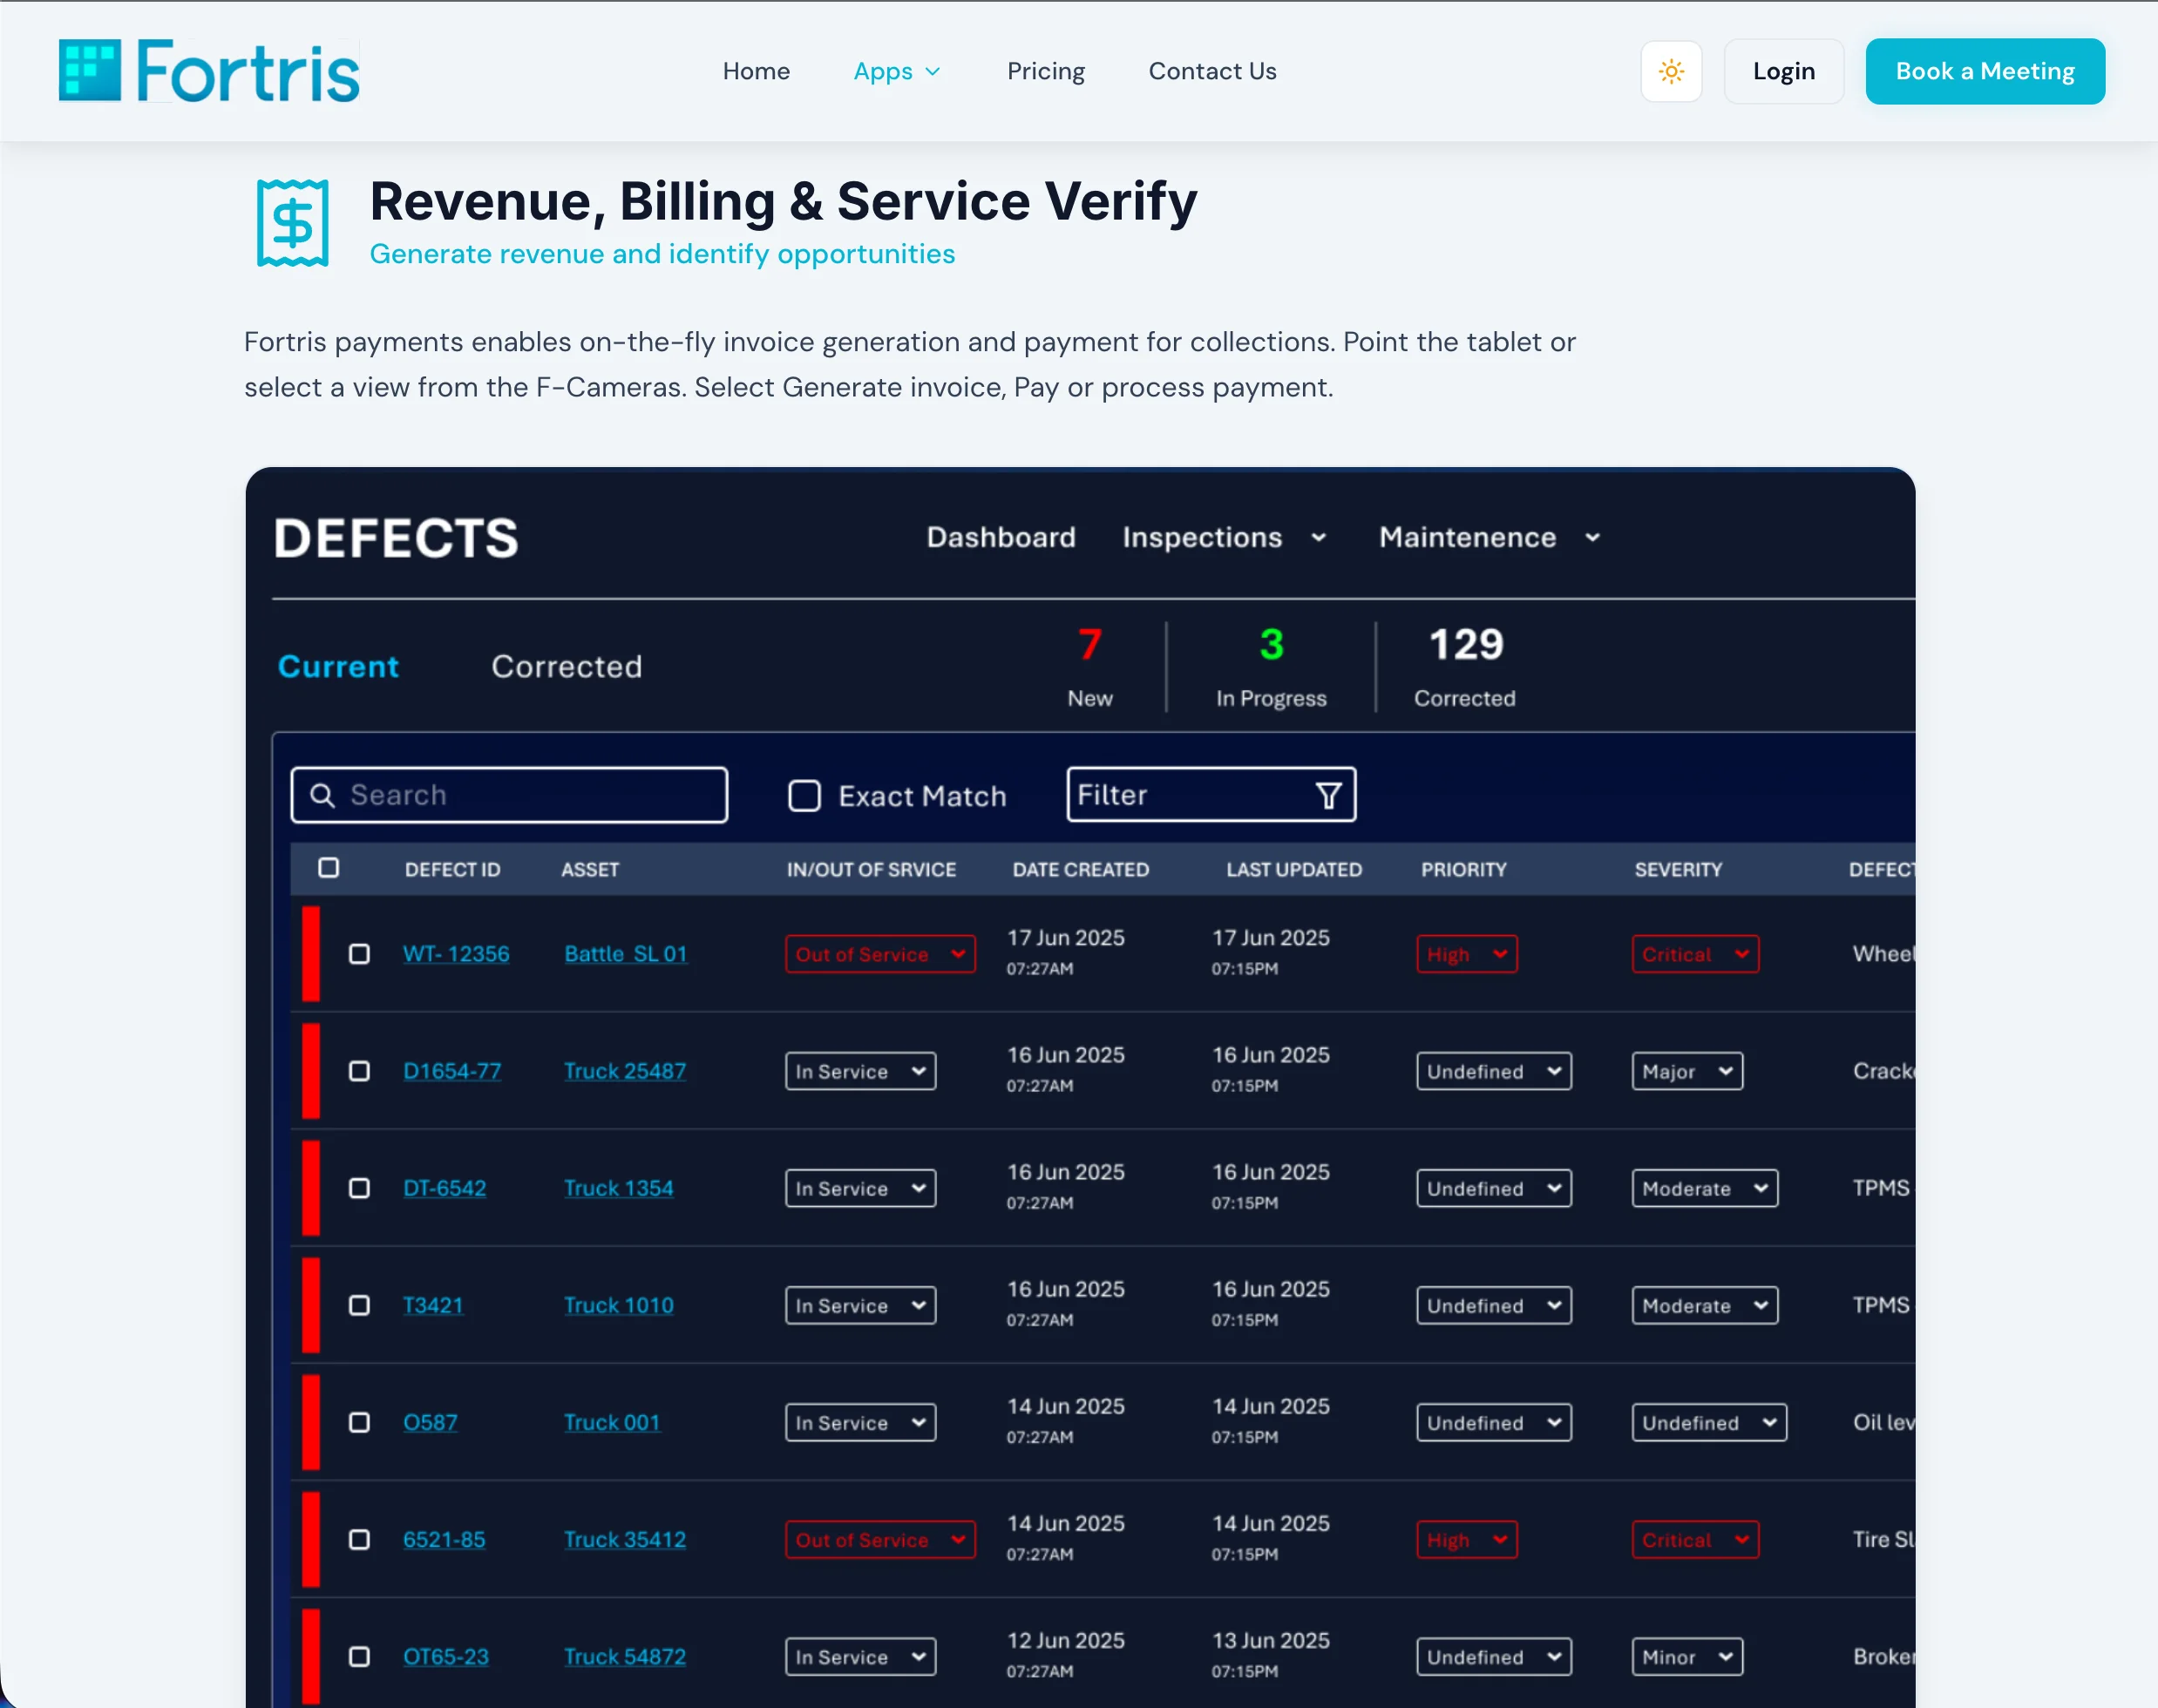Open defect WT-12356 link

(x=456, y=954)
